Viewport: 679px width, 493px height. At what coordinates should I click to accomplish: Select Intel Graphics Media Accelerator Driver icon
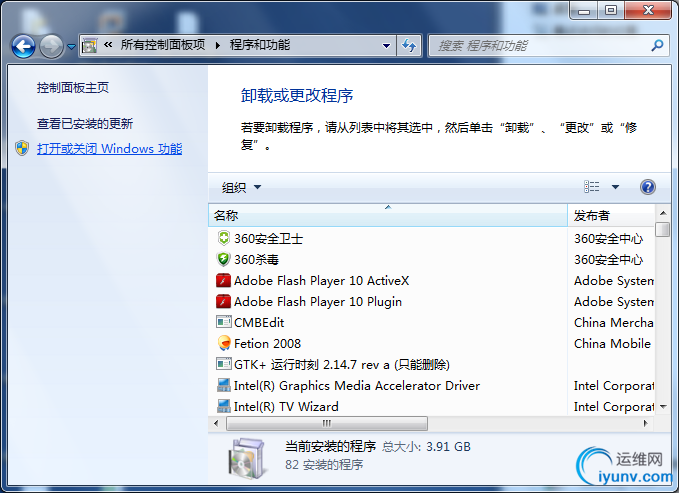coord(223,385)
